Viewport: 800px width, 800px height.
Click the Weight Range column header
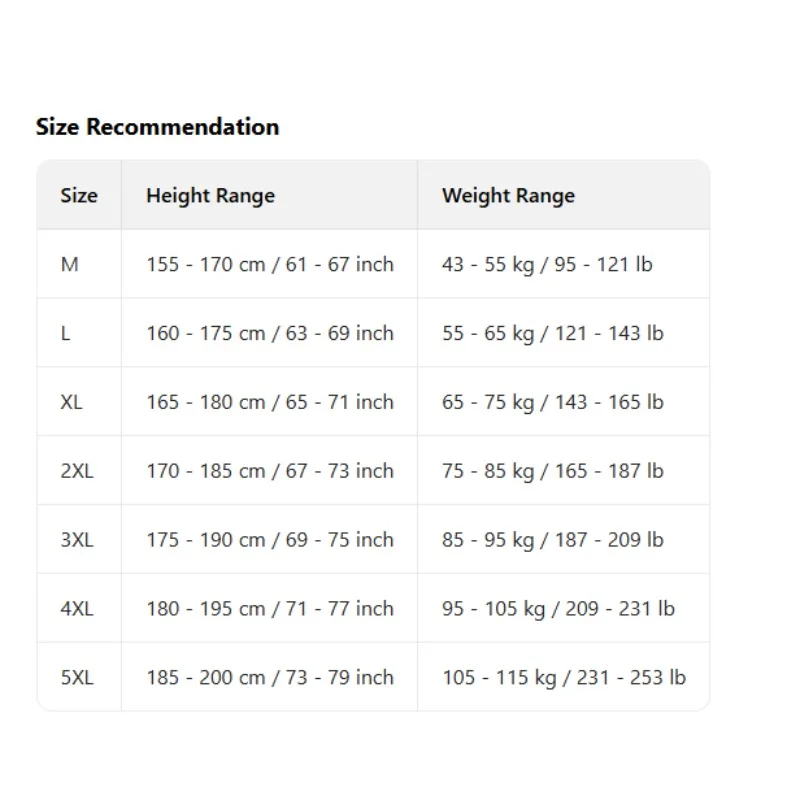pos(508,195)
